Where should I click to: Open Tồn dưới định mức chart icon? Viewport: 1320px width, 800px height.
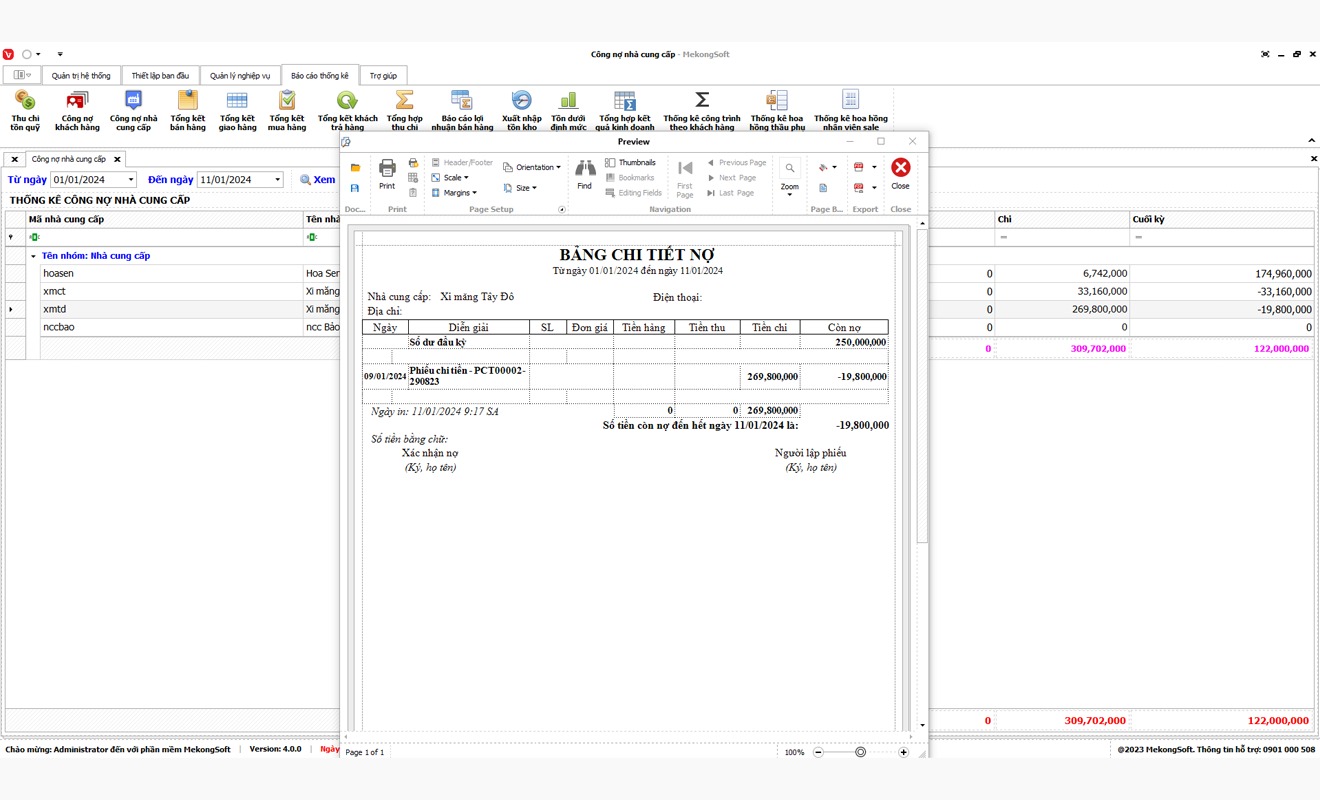pyautogui.click(x=568, y=110)
